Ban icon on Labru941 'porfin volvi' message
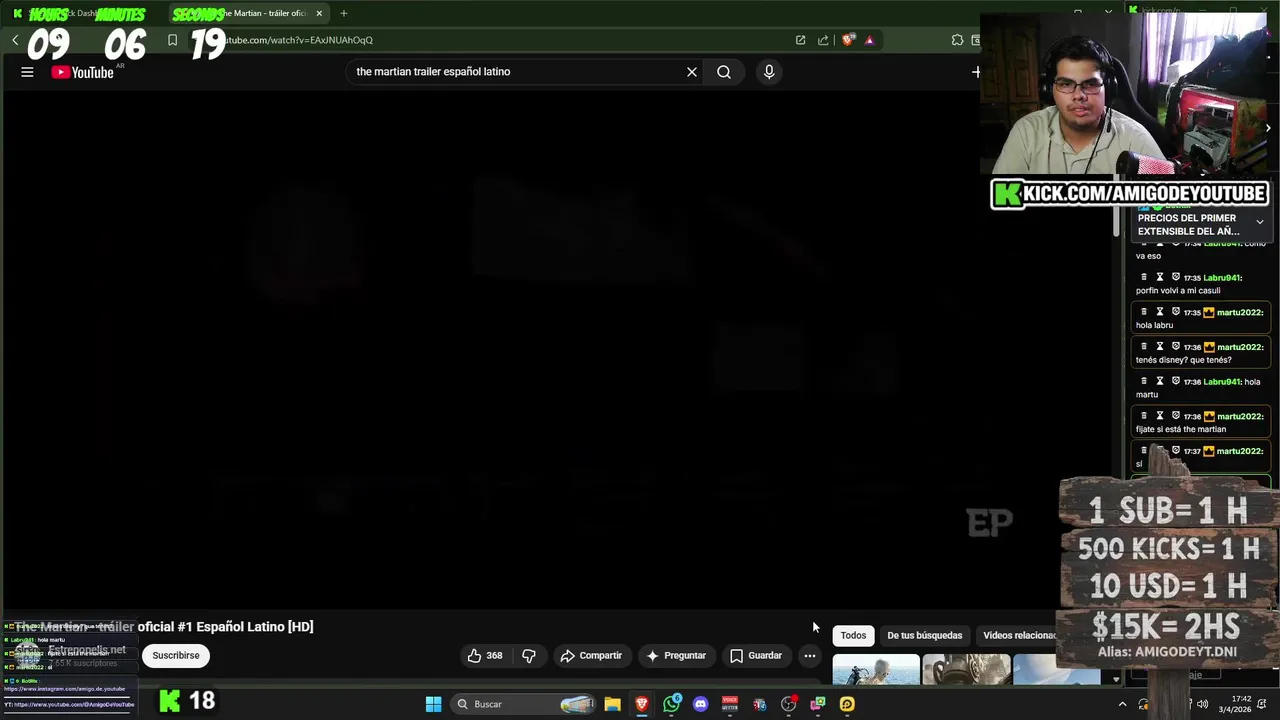Viewport: 1280px width, 720px height. [1176, 278]
